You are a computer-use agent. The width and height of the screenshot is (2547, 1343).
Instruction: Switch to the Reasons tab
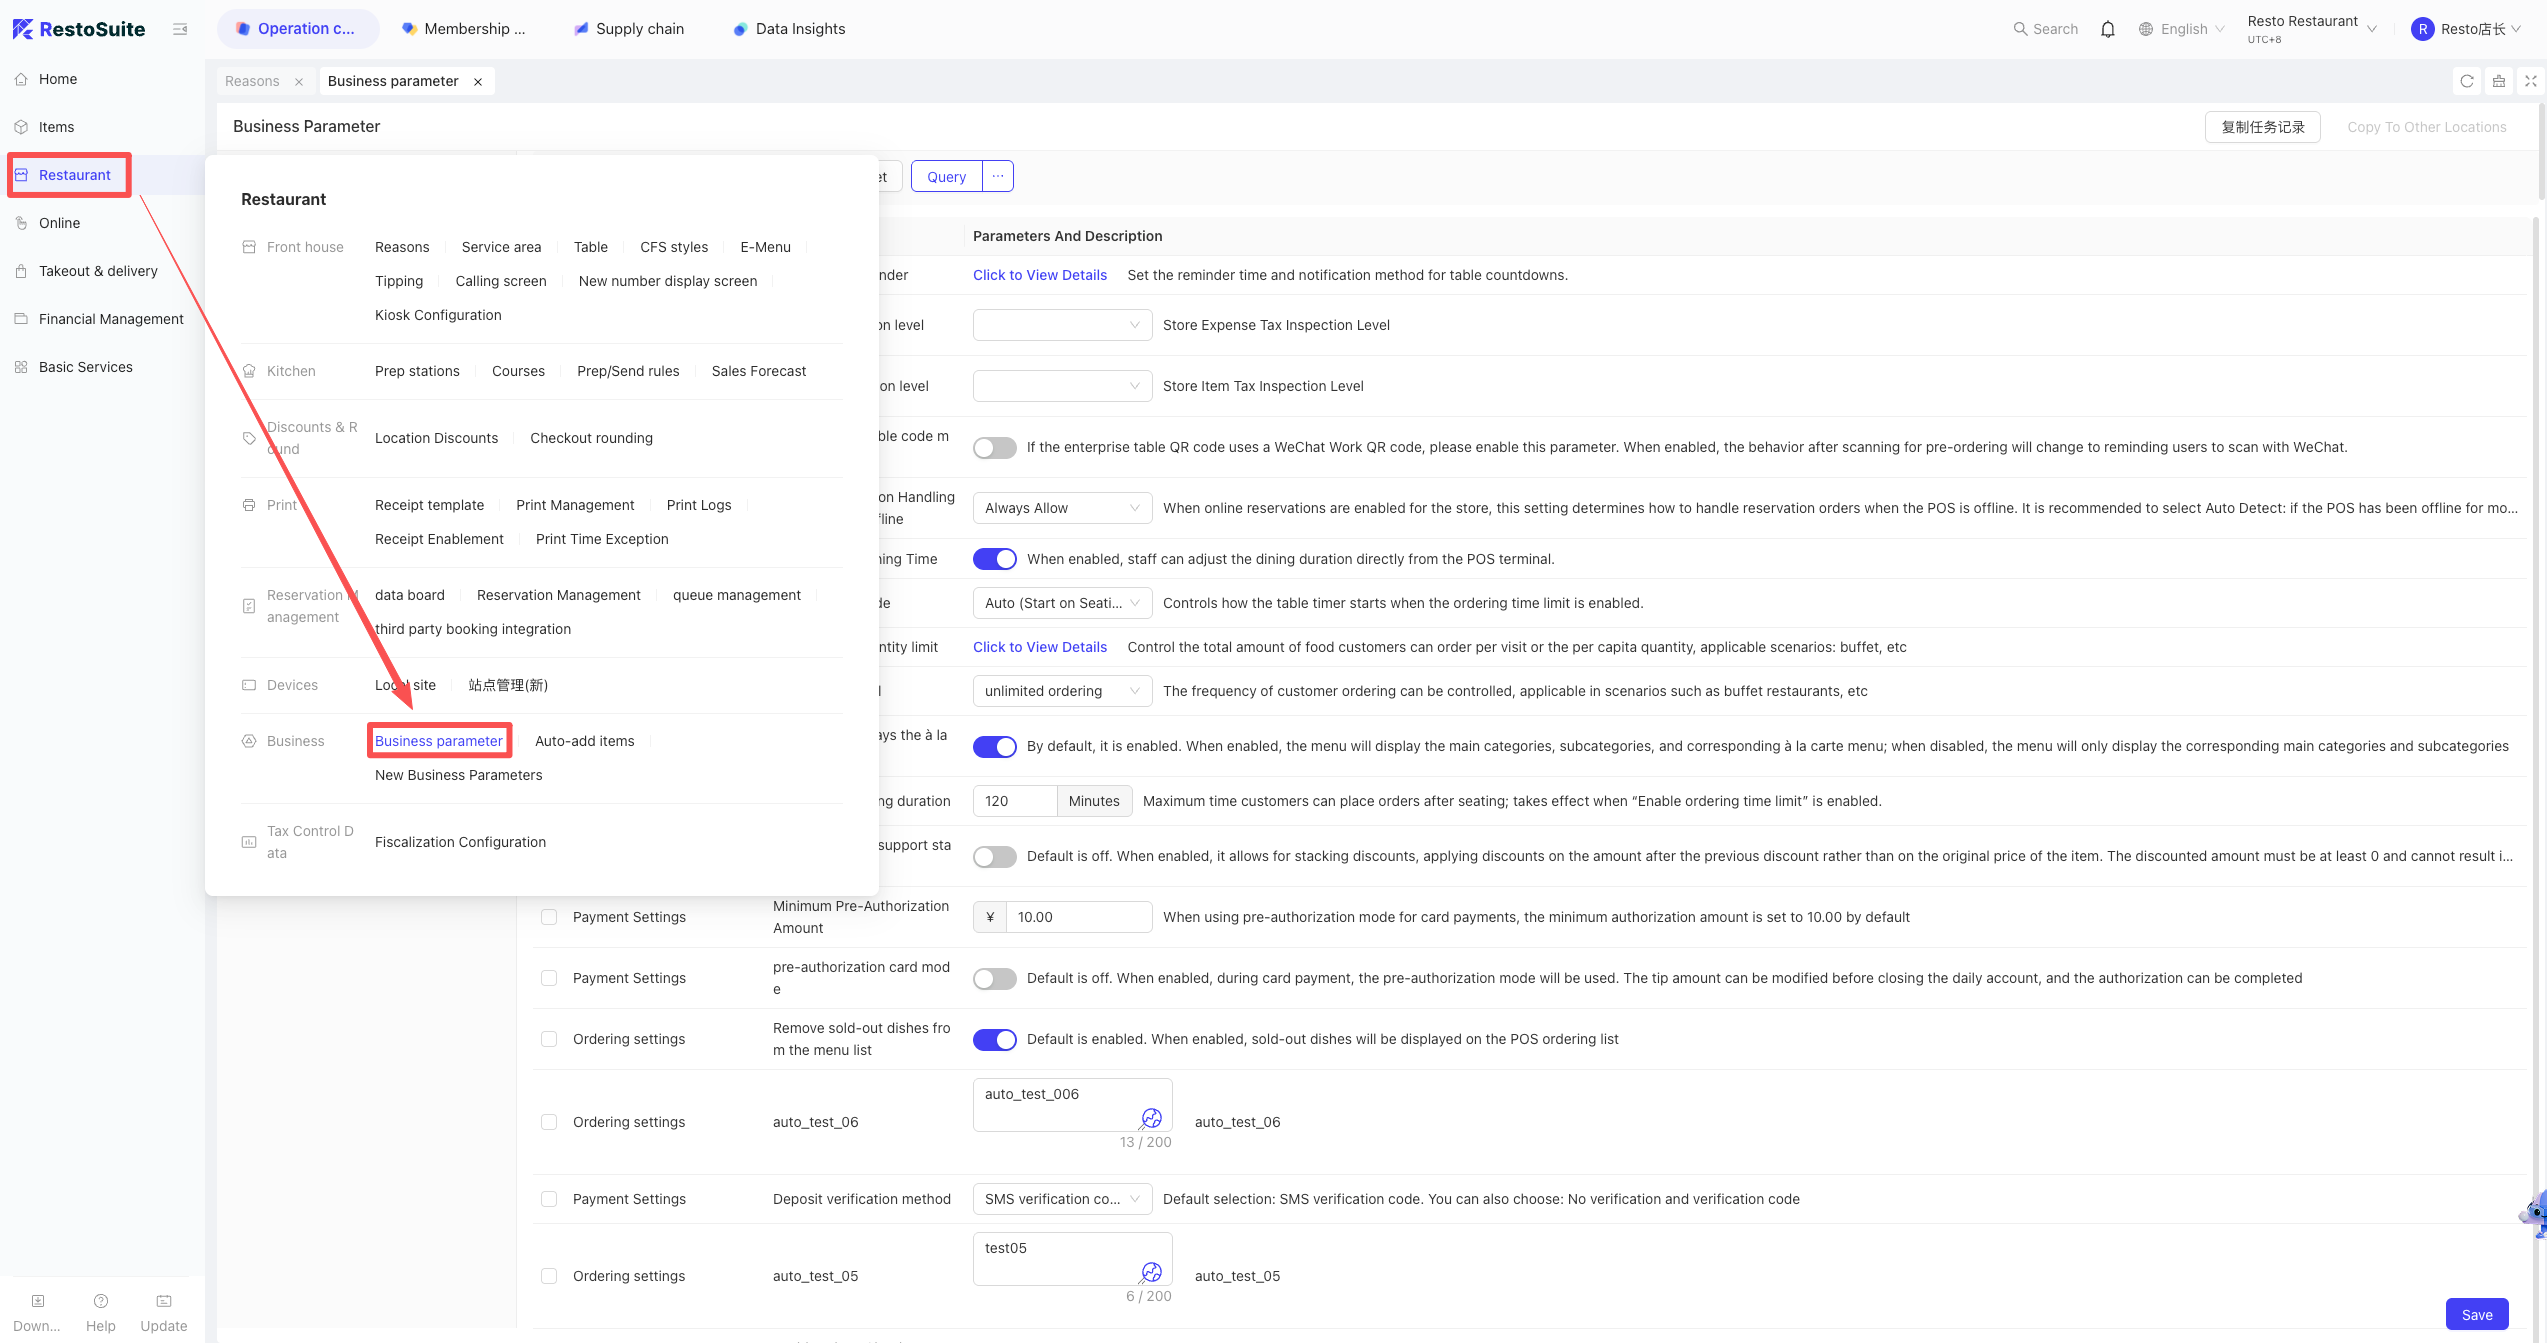point(253,81)
